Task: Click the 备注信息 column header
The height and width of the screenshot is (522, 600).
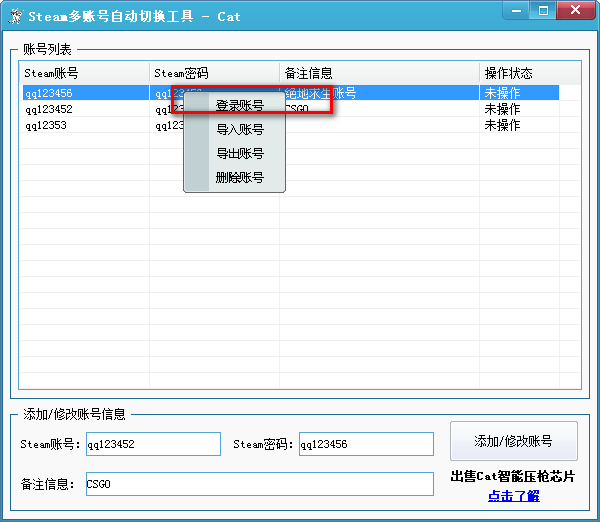Action: coord(378,73)
